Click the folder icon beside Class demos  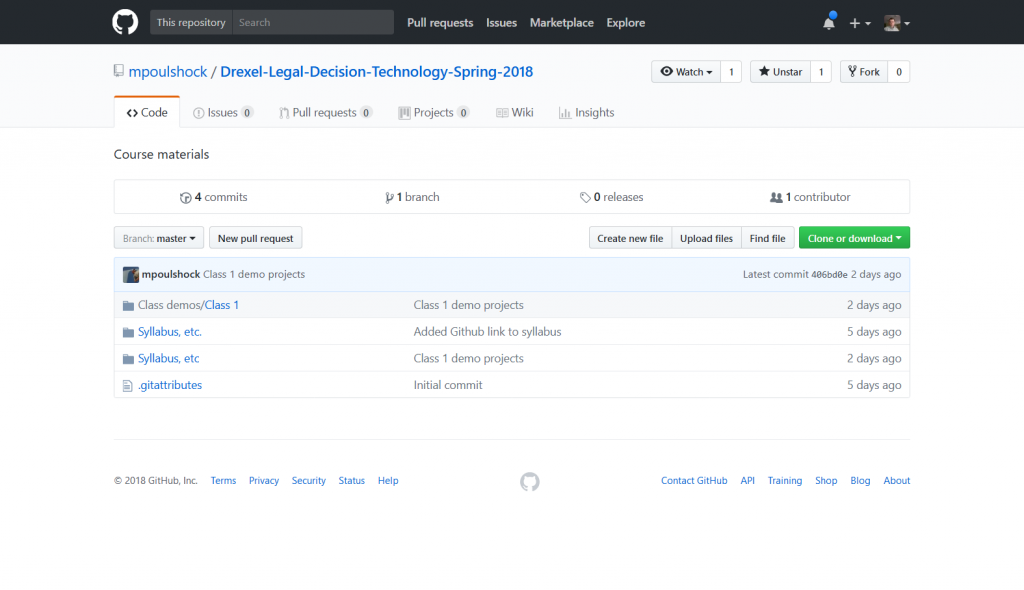pyautogui.click(x=128, y=305)
